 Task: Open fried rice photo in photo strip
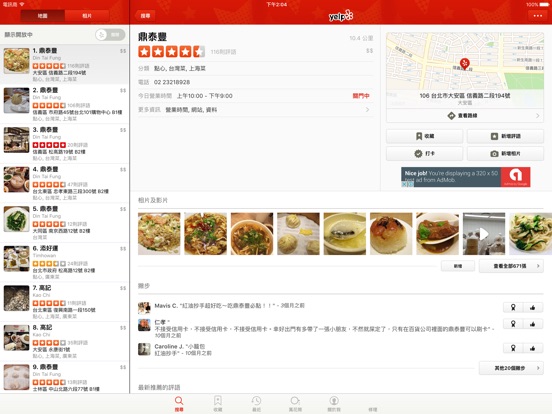159,233
